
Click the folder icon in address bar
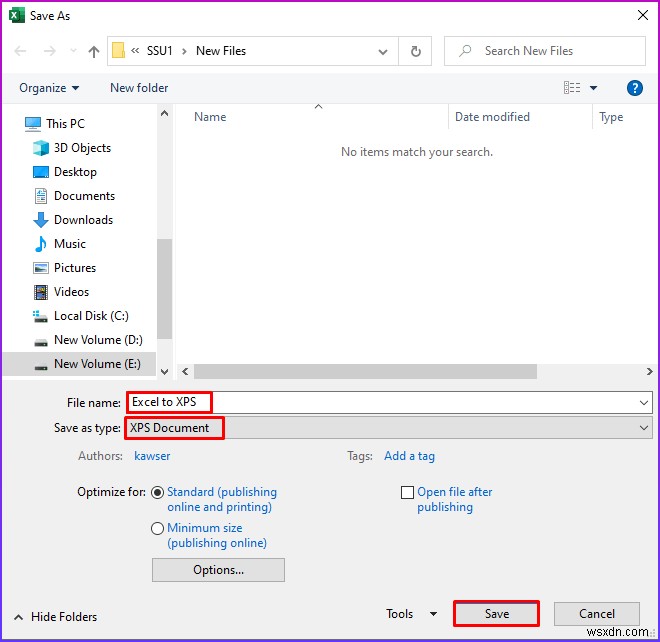(x=118, y=51)
